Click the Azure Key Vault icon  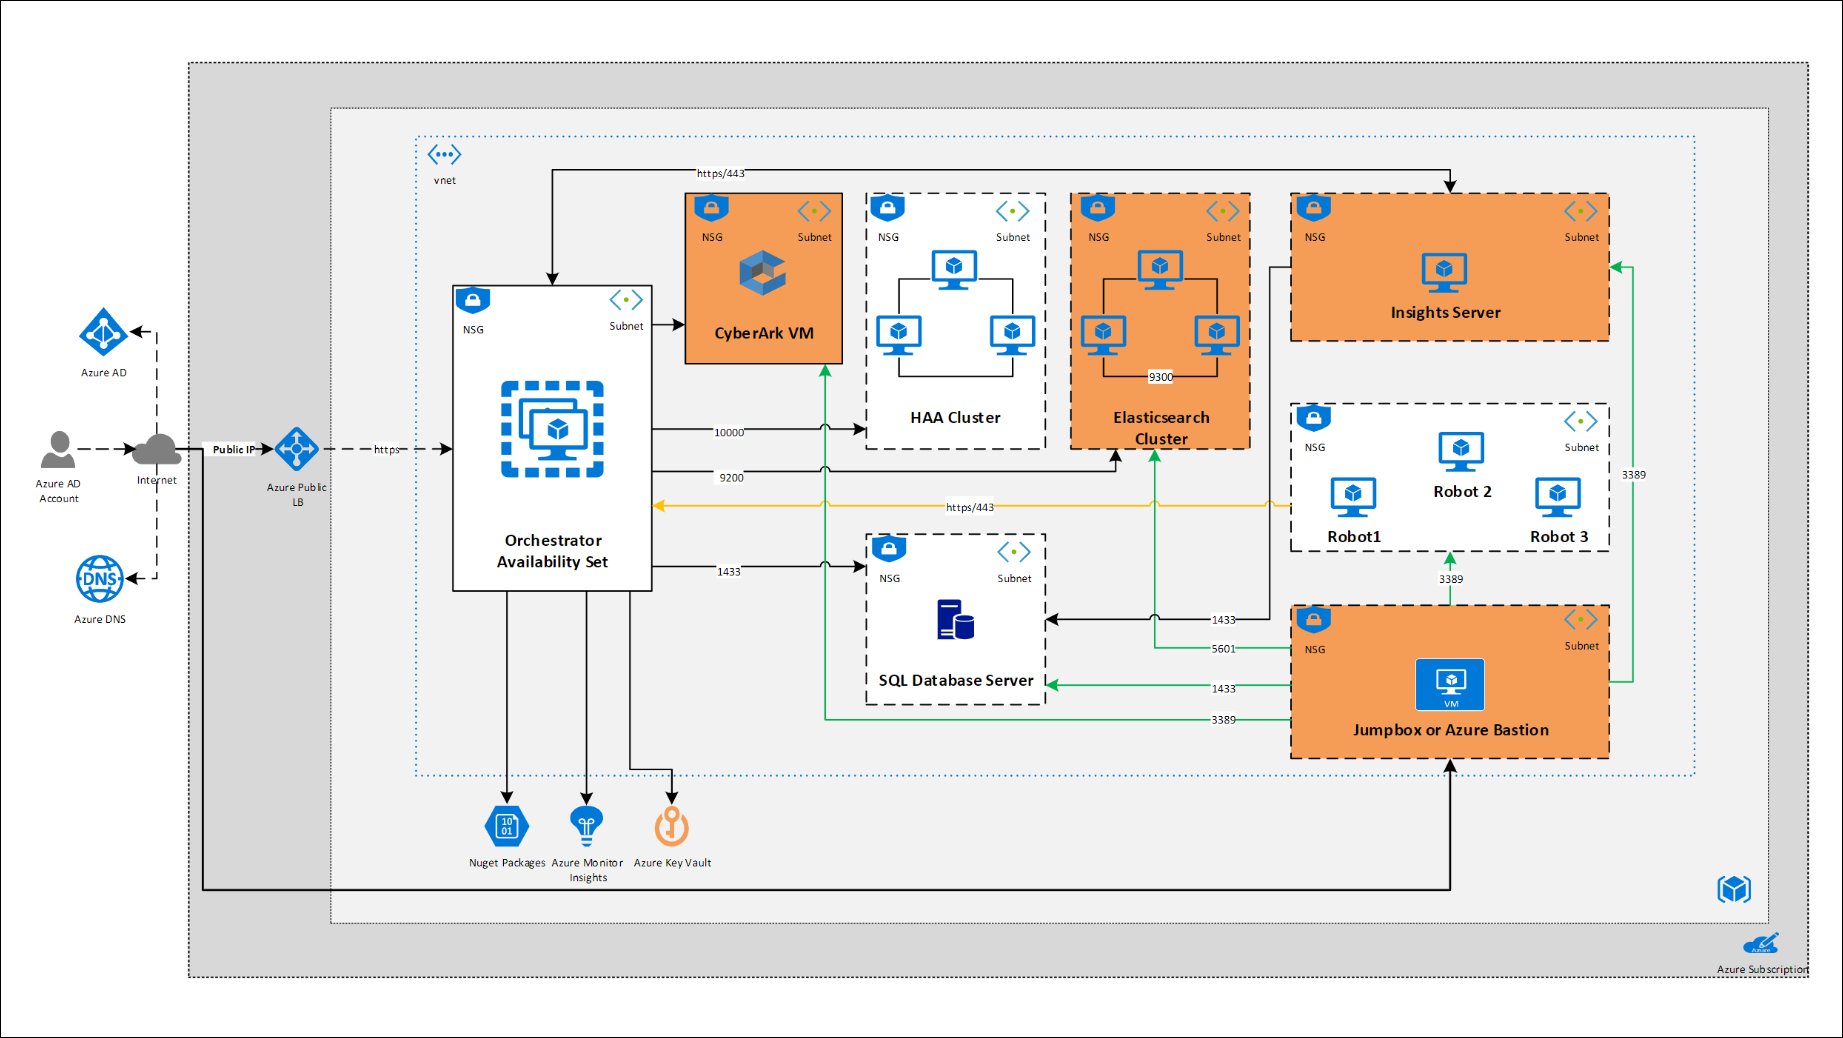tap(672, 827)
